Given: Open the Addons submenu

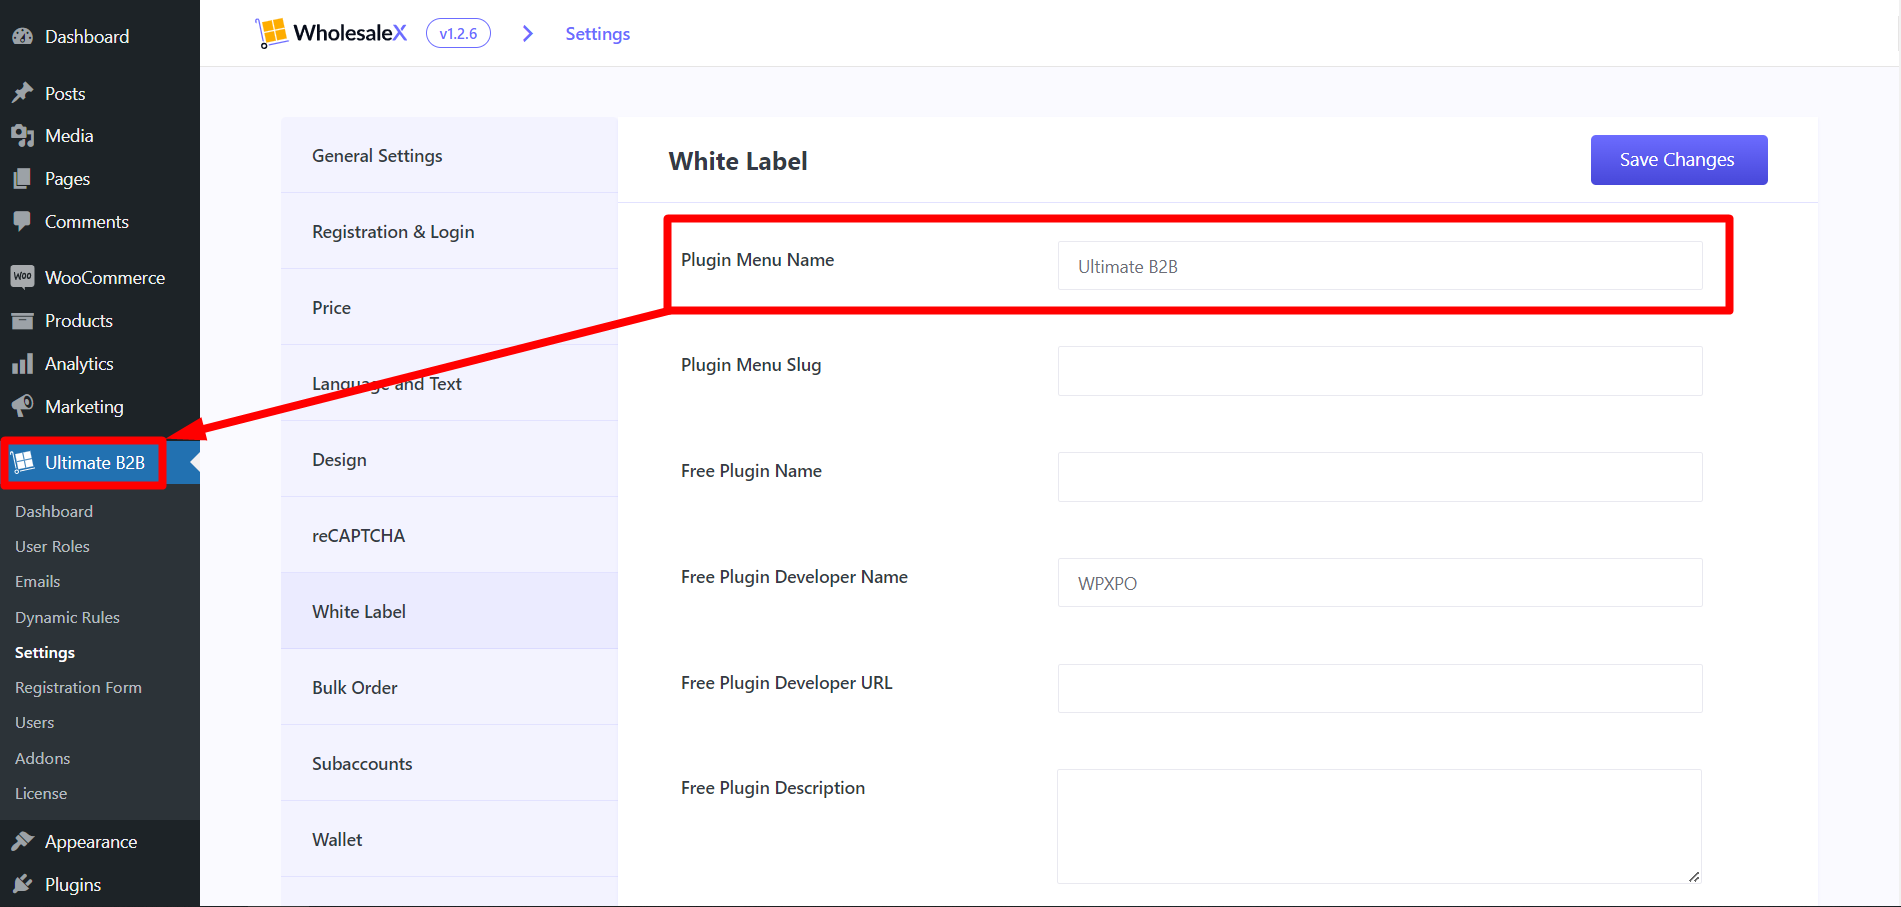Looking at the screenshot, I should (43, 758).
